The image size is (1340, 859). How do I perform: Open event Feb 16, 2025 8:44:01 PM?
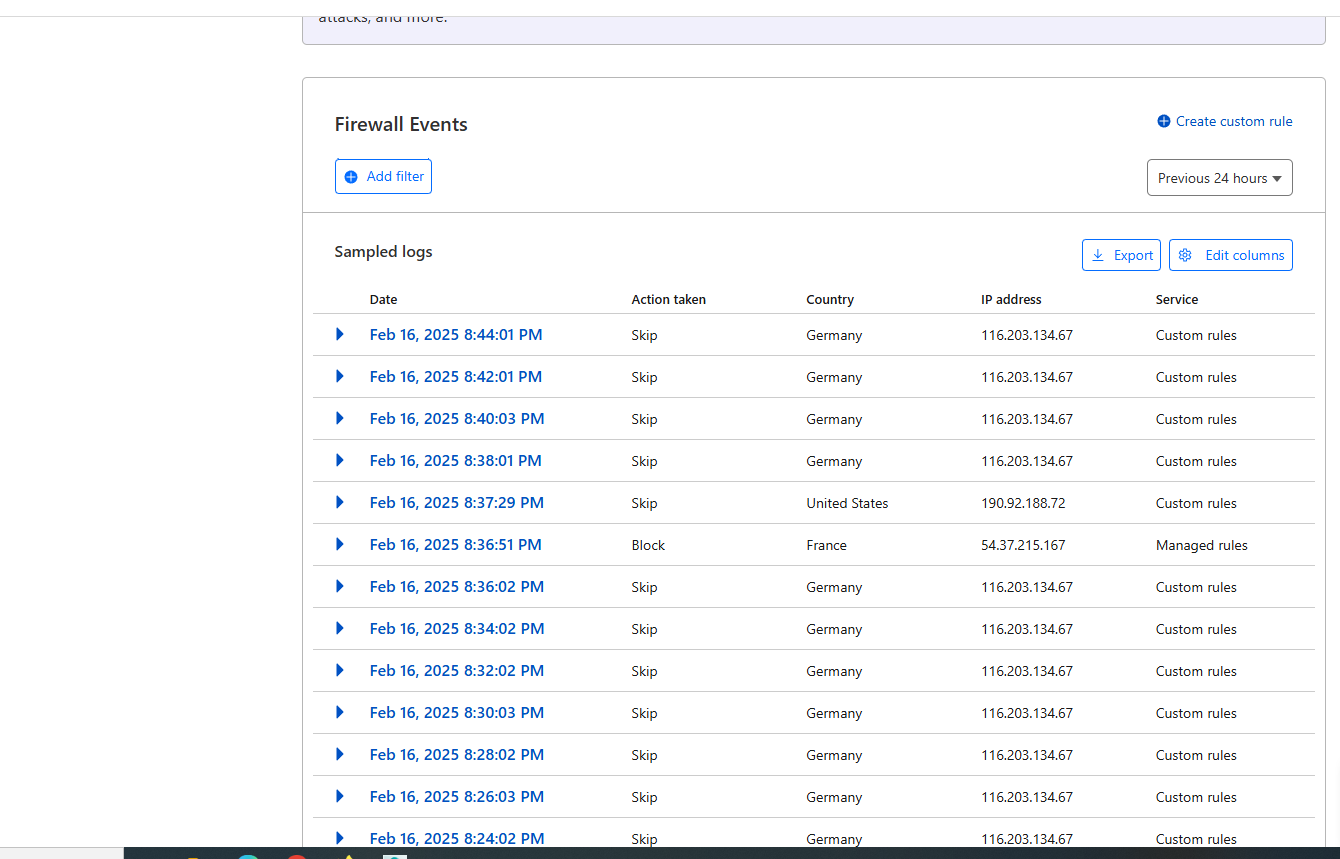(456, 335)
